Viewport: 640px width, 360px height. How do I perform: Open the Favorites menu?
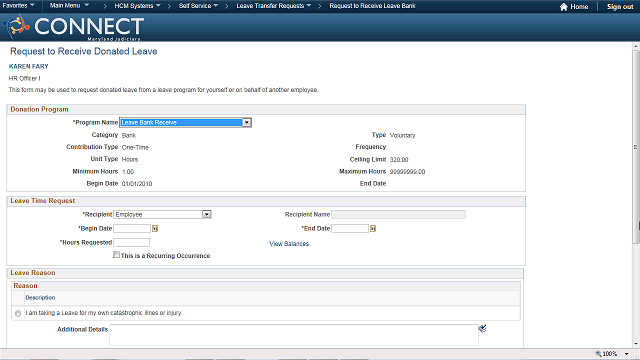[18, 6]
